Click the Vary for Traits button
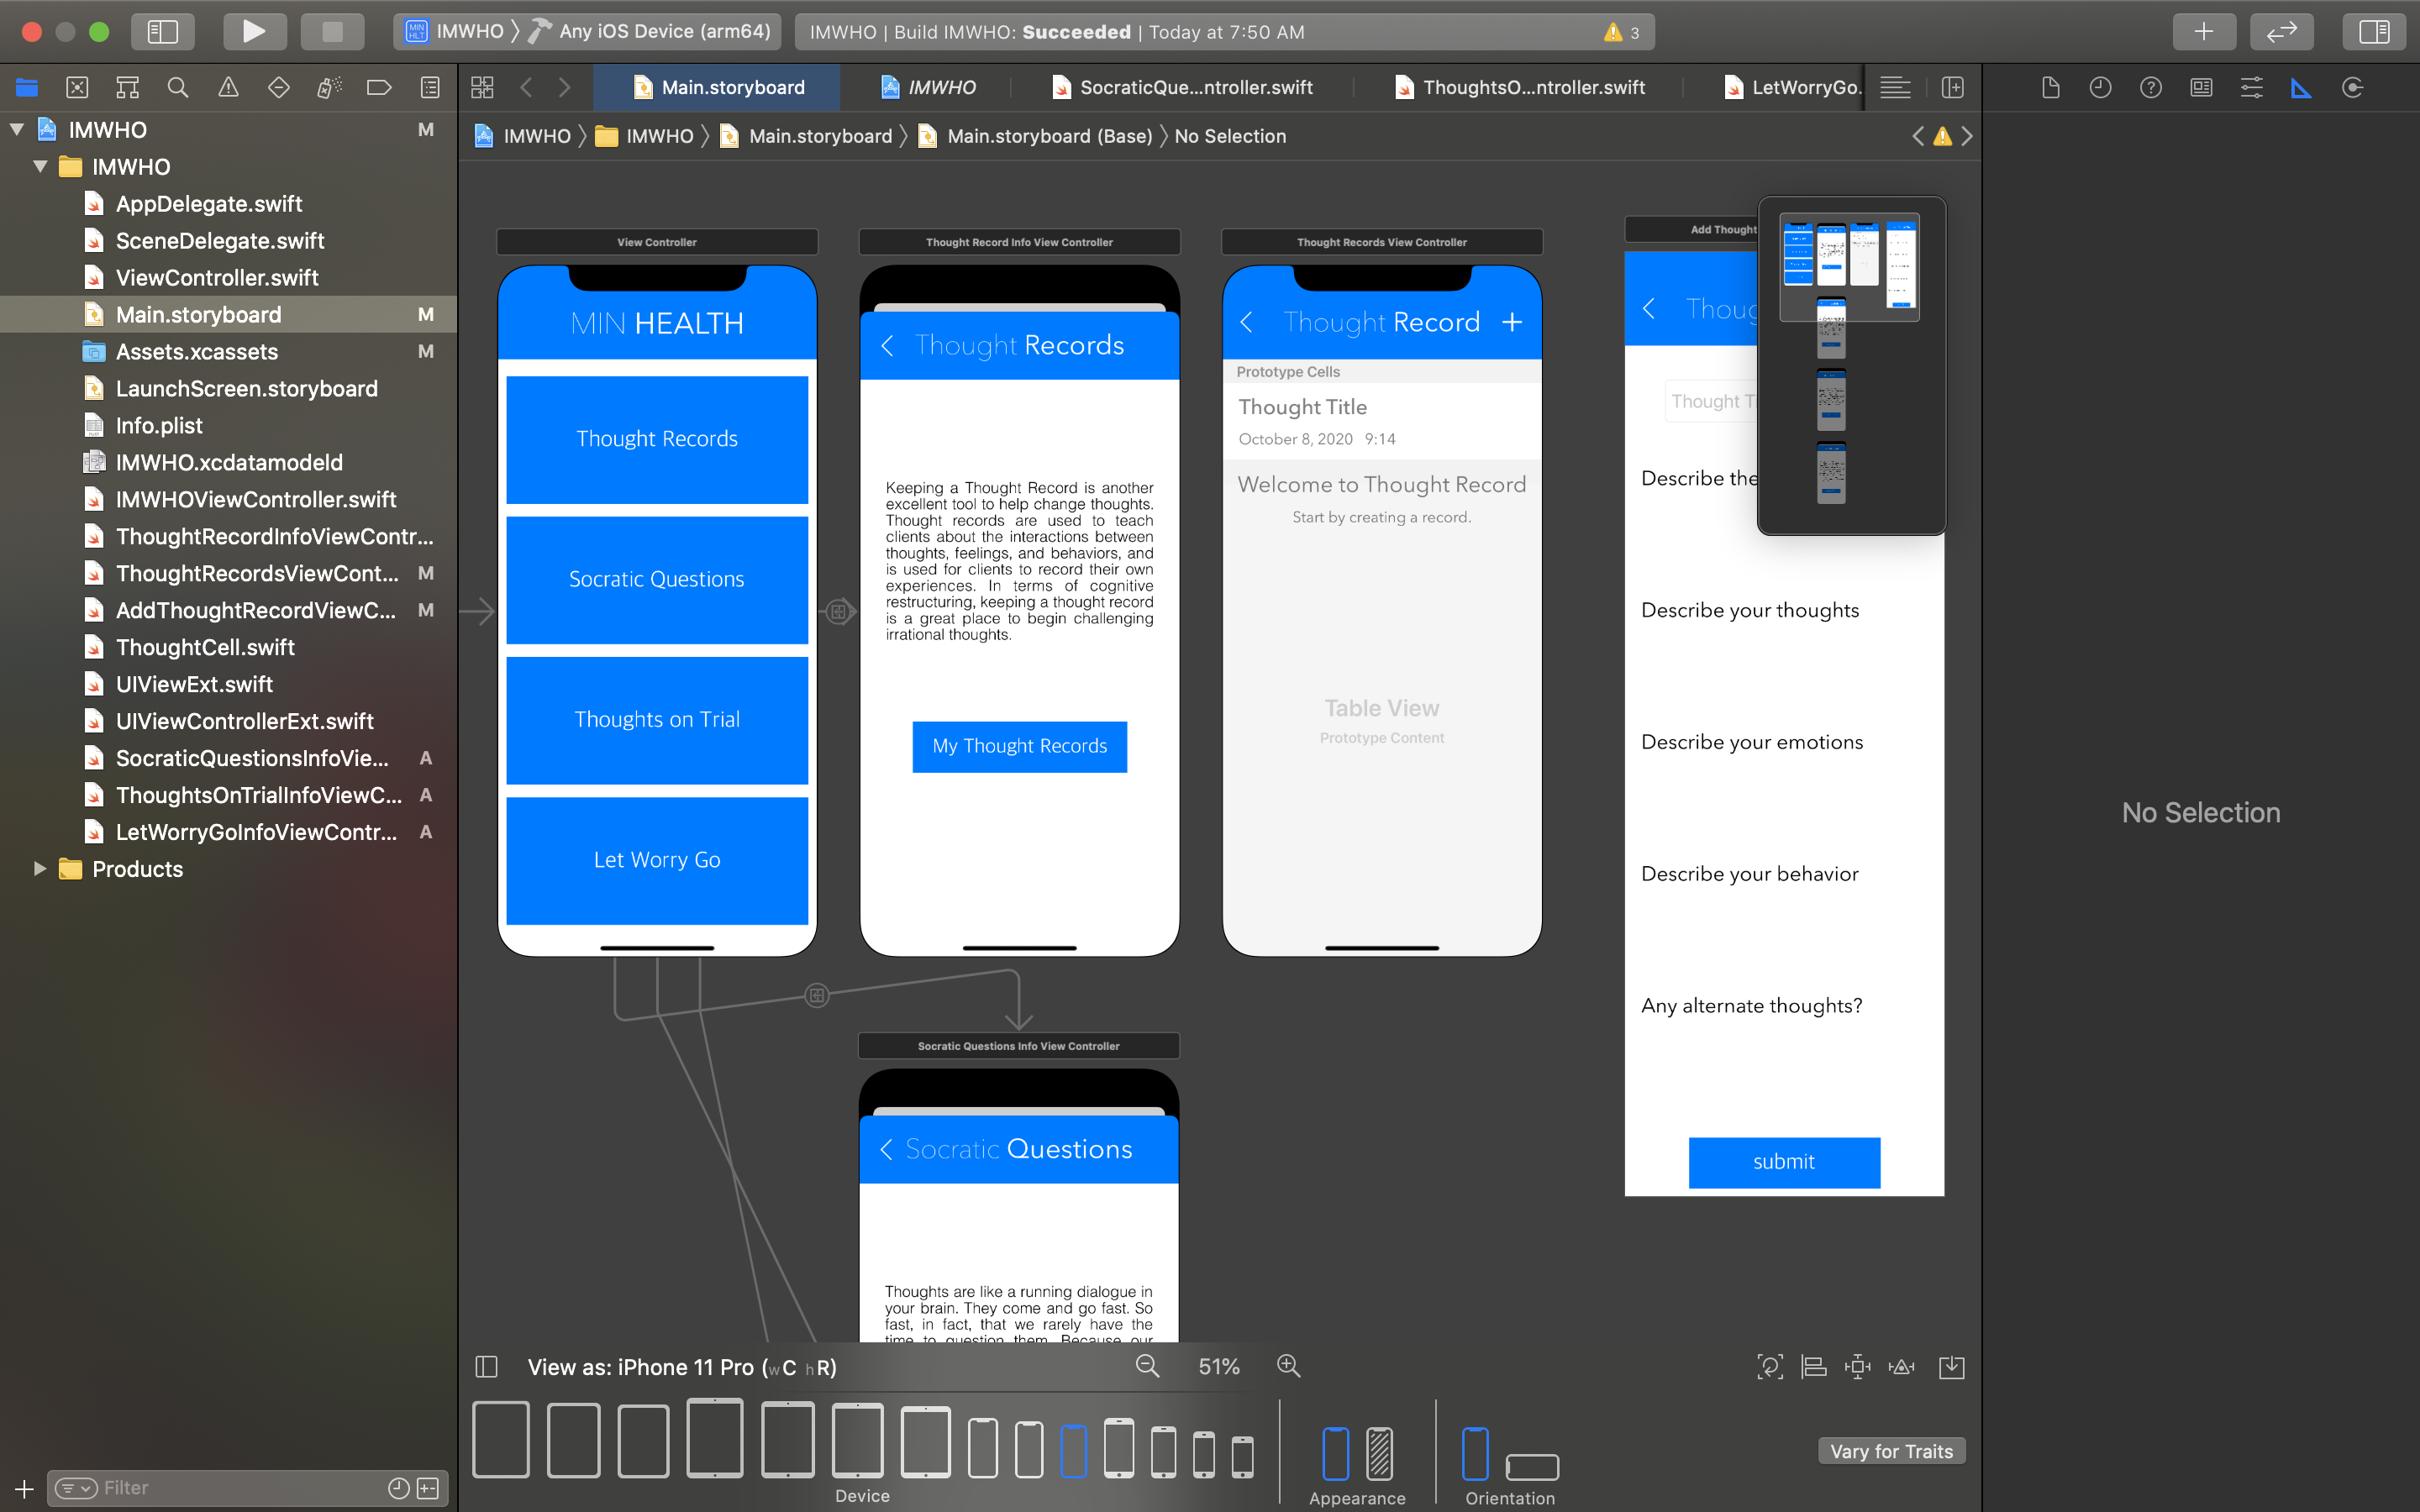Screen dimensions: 2420x1512 (x=1890, y=1451)
